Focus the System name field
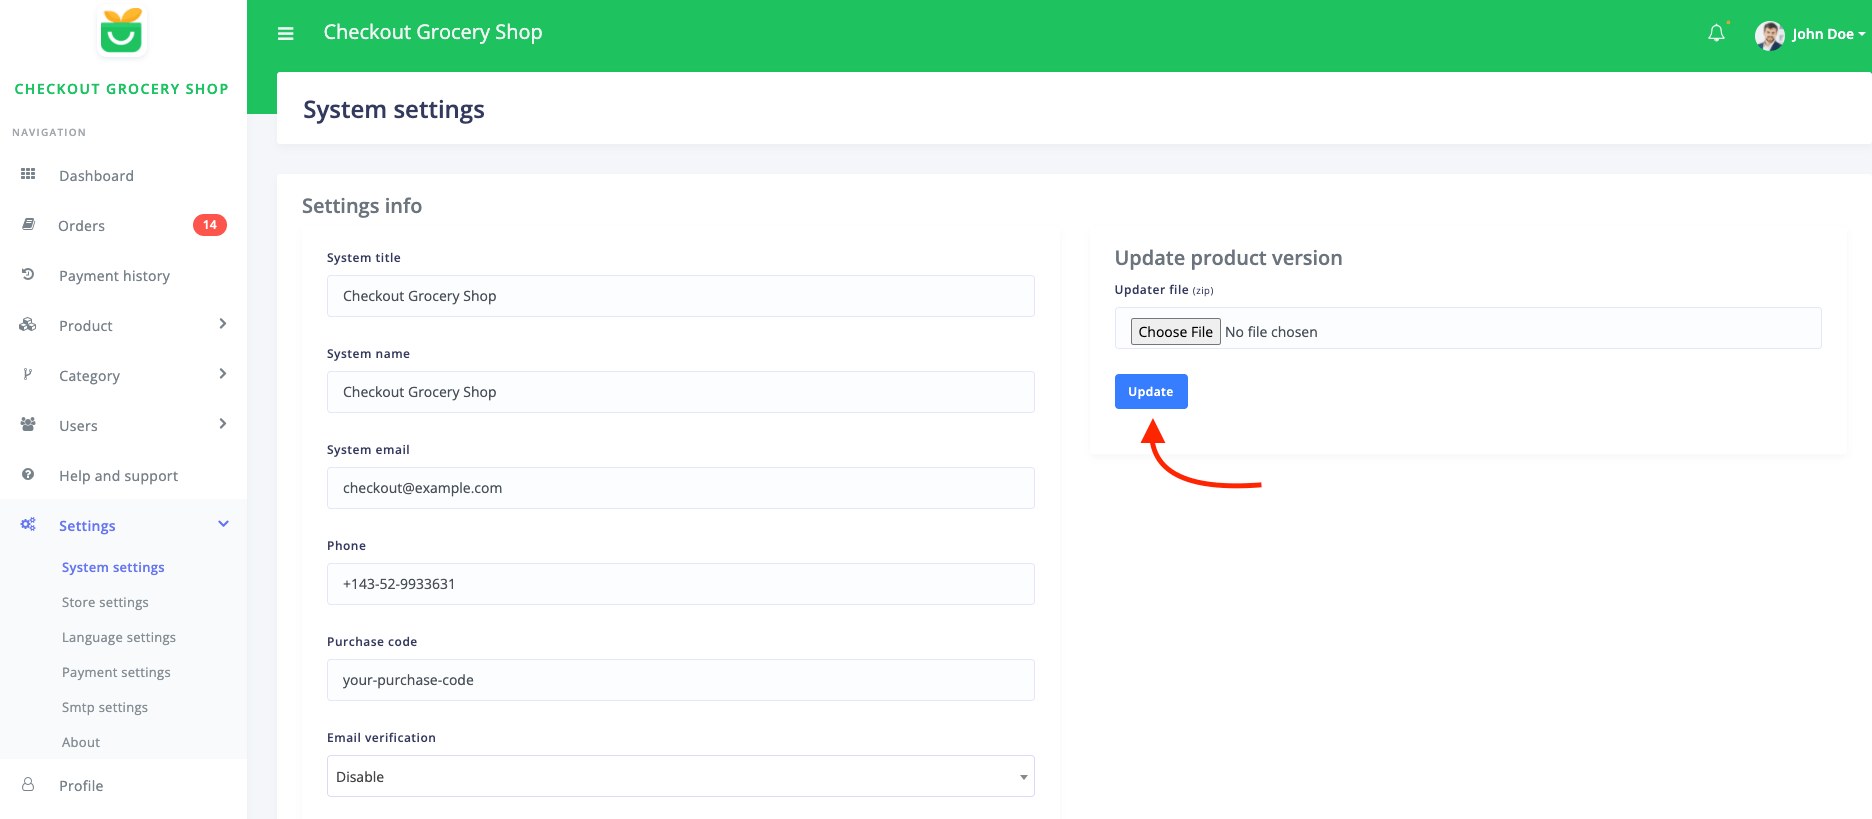 coord(680,392)
